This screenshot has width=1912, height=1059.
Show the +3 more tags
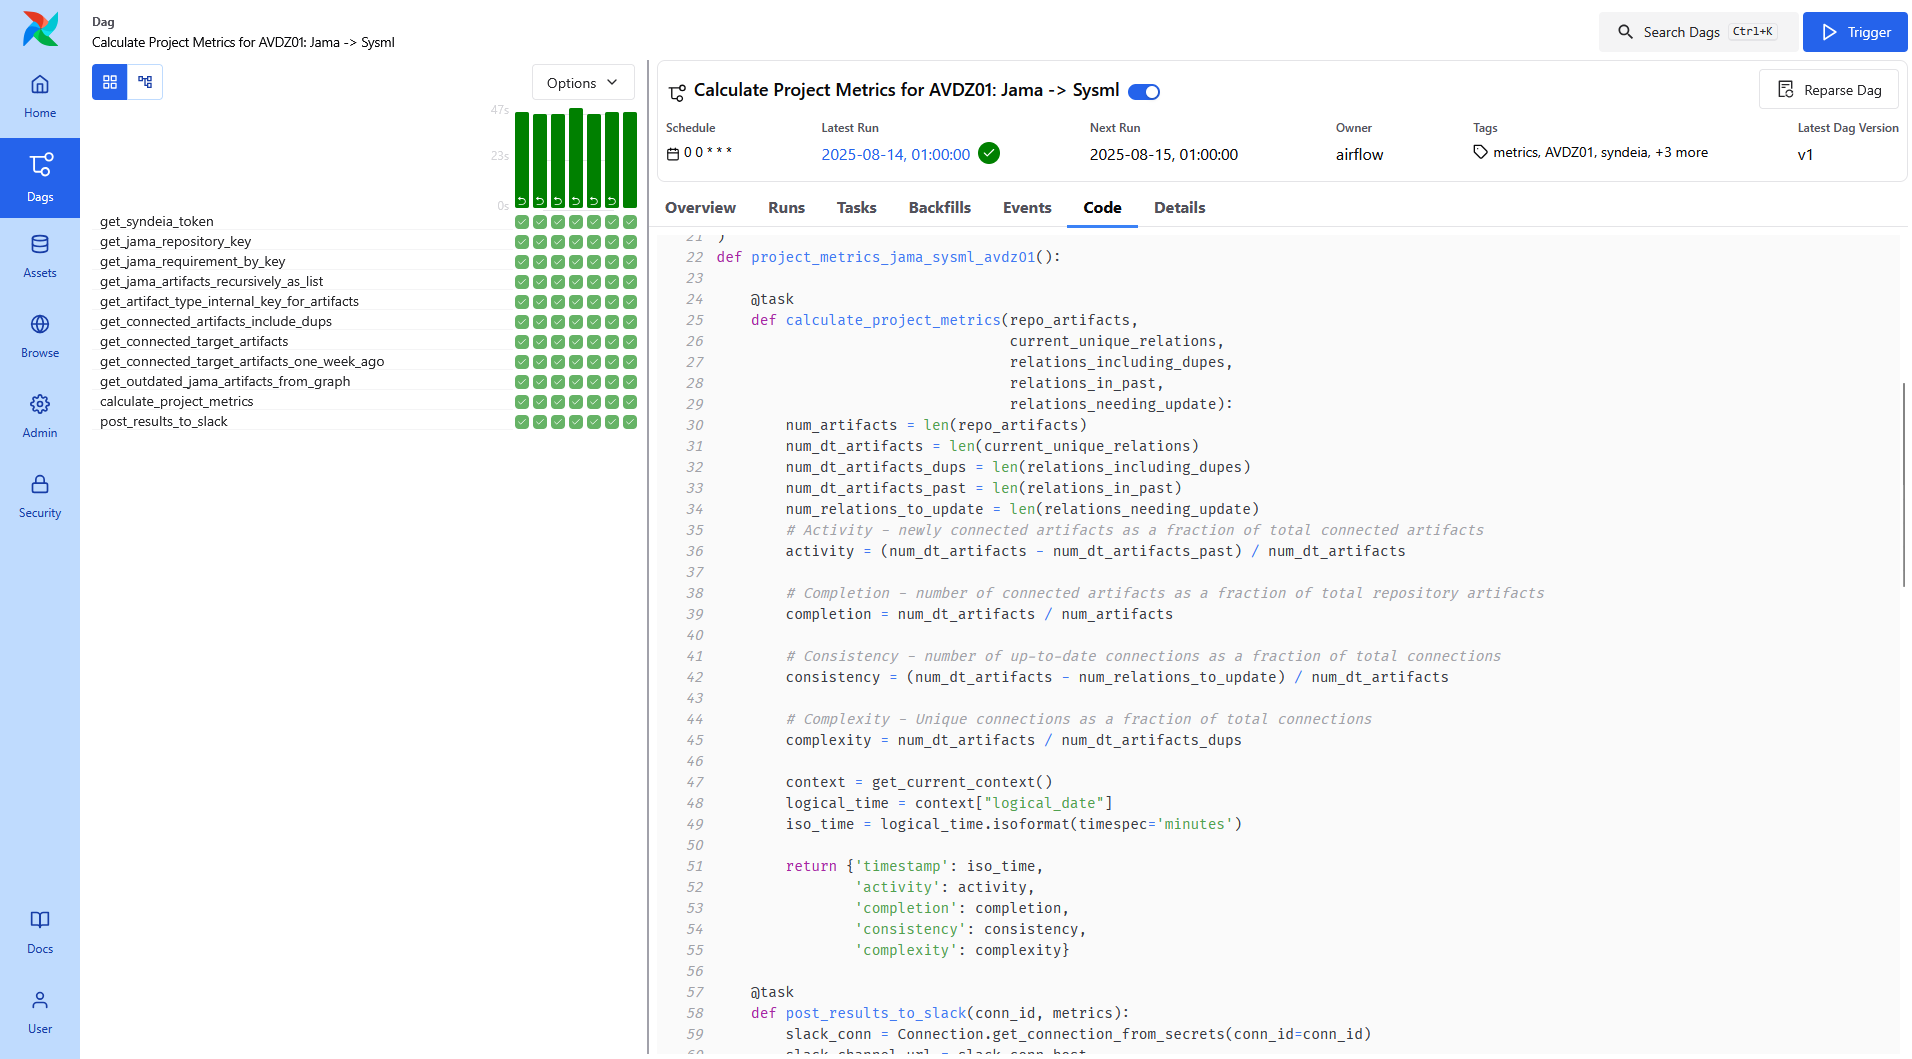[x=1681, y=152]
